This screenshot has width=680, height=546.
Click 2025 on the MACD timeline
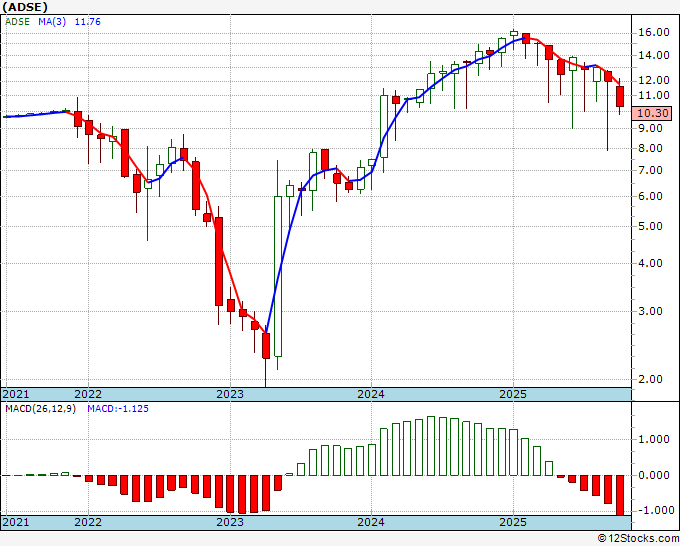click(x=513, y=522)
